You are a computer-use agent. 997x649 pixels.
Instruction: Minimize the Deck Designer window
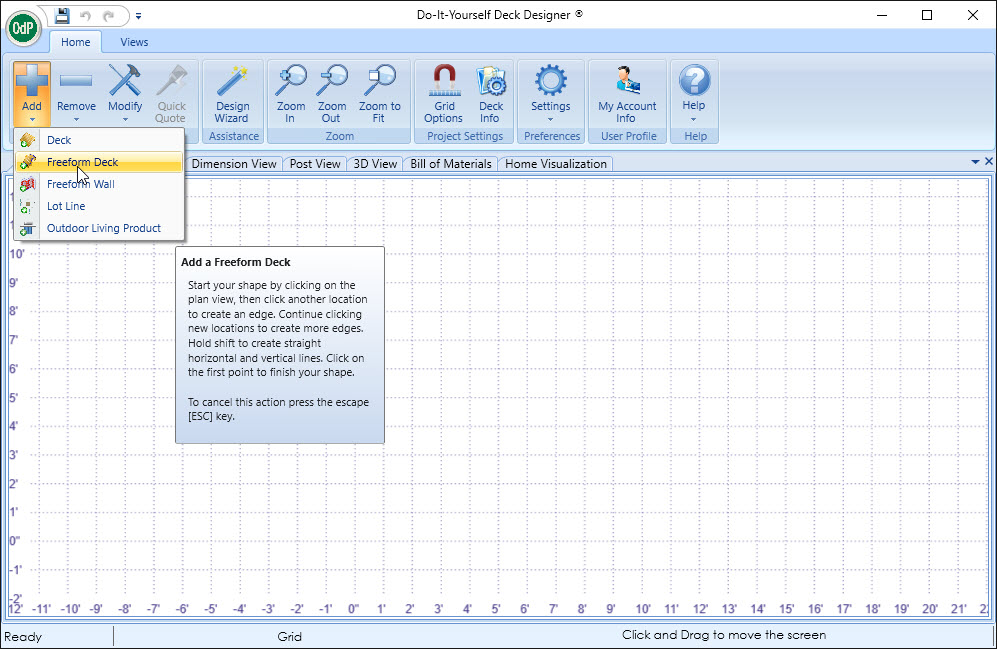[x=882, y=15]
